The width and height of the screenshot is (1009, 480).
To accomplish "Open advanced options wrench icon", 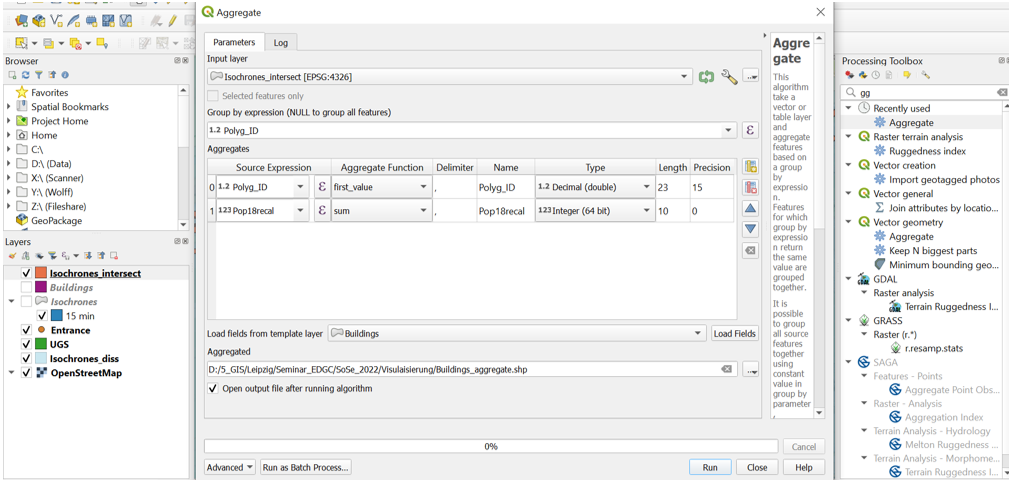I will [729, 77].
